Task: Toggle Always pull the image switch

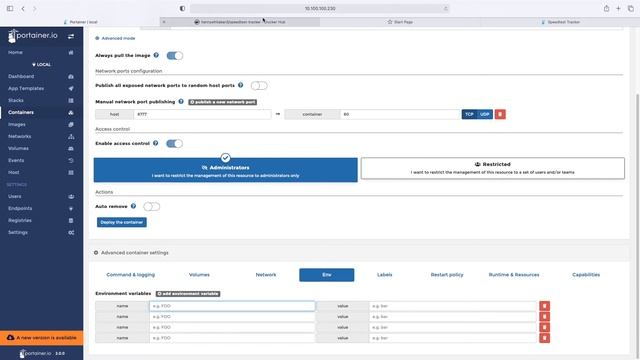Action: (175, 56)
